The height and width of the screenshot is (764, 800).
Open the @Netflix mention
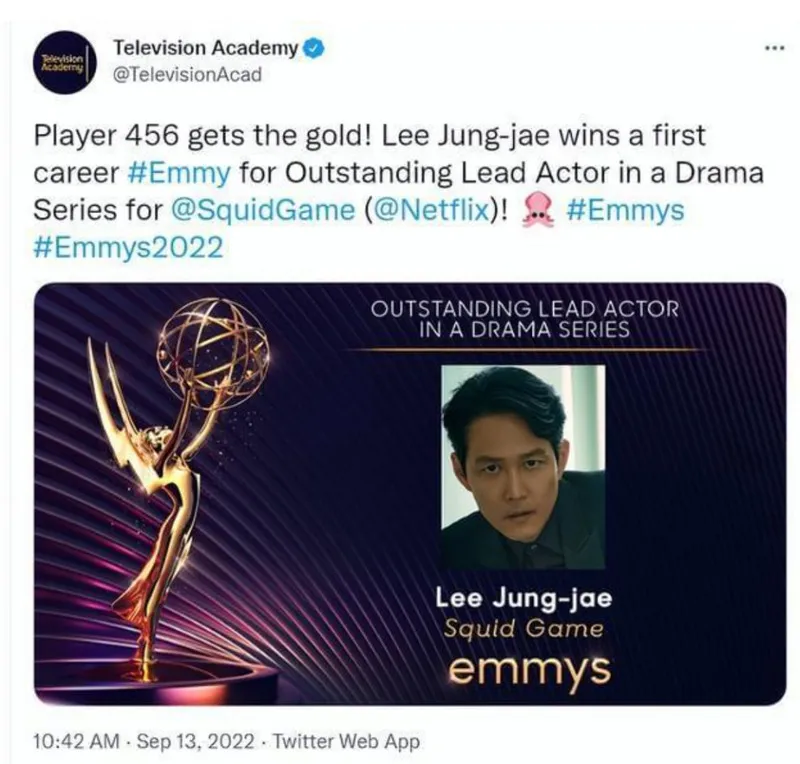click(432, 210)
